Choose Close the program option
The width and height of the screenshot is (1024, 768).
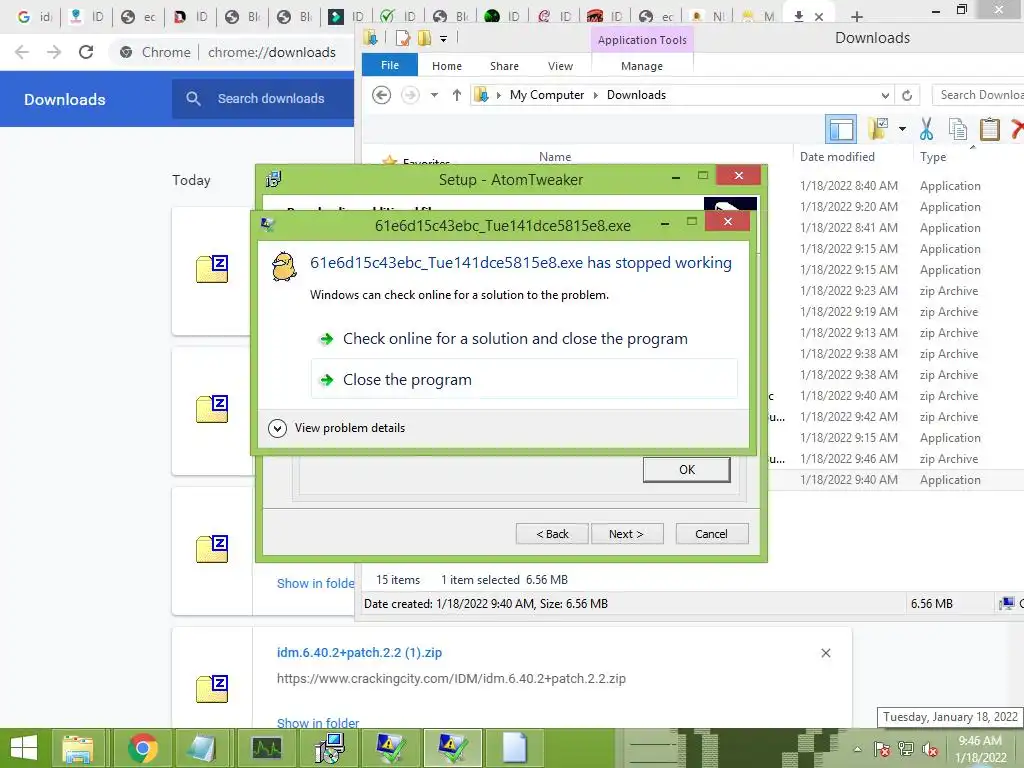click(x=524, y=379)
